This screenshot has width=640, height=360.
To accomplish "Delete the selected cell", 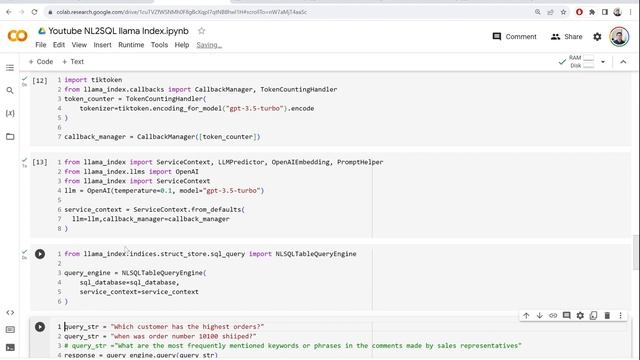I will (x=607, y=316).
